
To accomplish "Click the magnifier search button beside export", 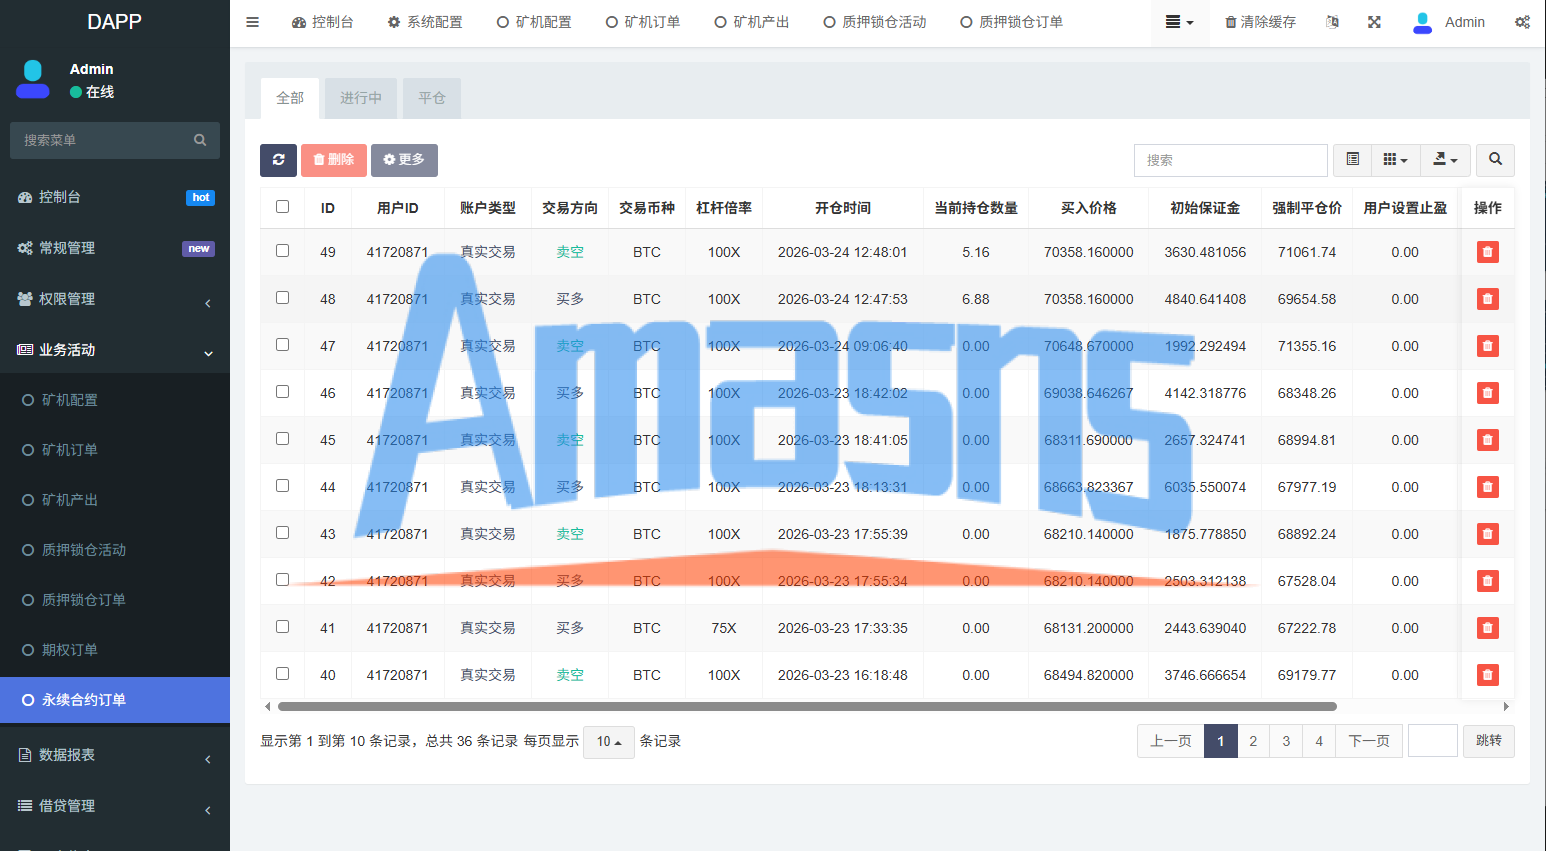I will pos(1495,160).
